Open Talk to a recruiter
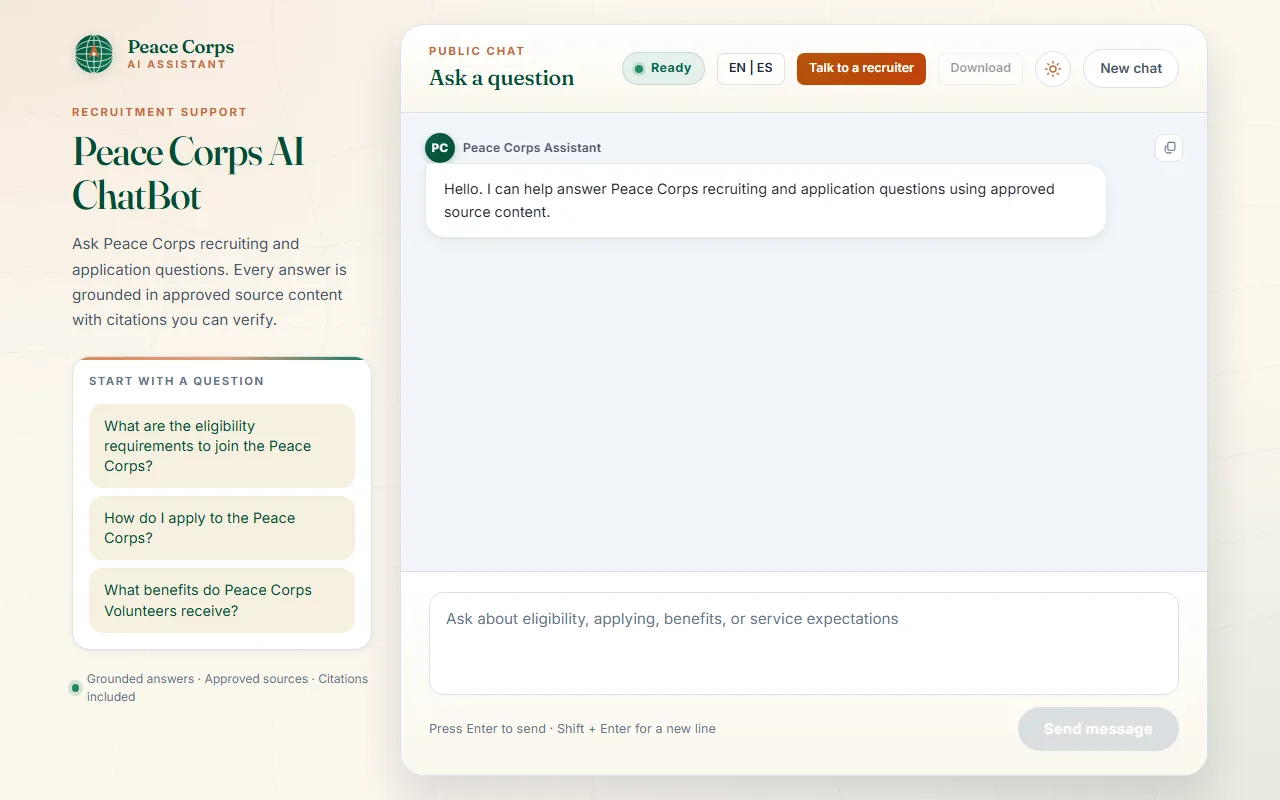The image size is (1280, 800). pyautogui.click(x=861, y=68)
